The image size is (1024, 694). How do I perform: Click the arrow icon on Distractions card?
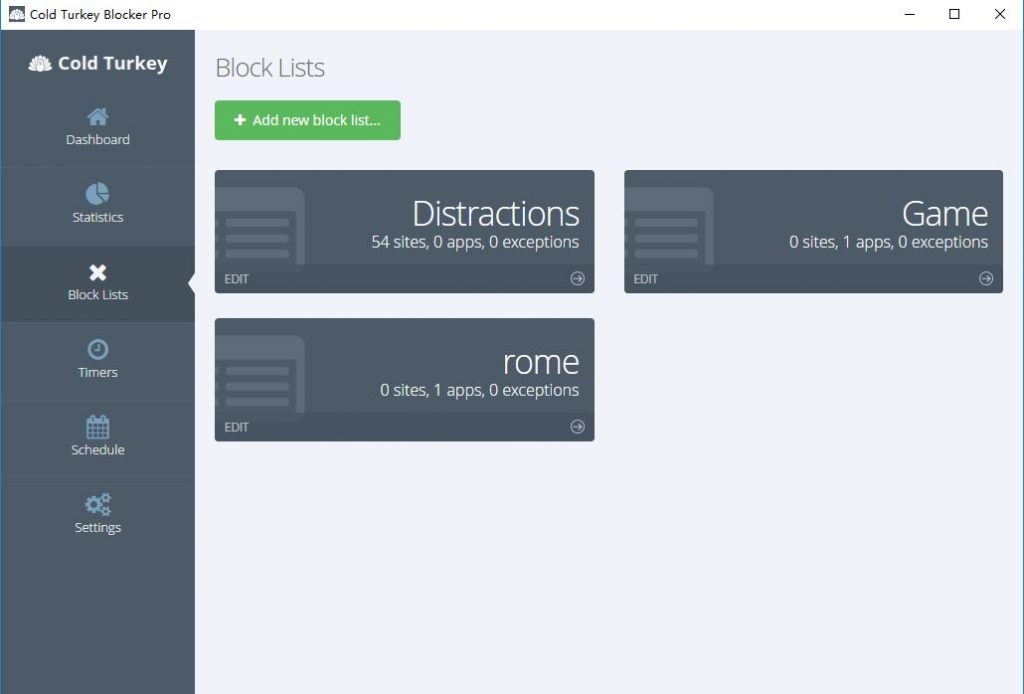[577, 279]
